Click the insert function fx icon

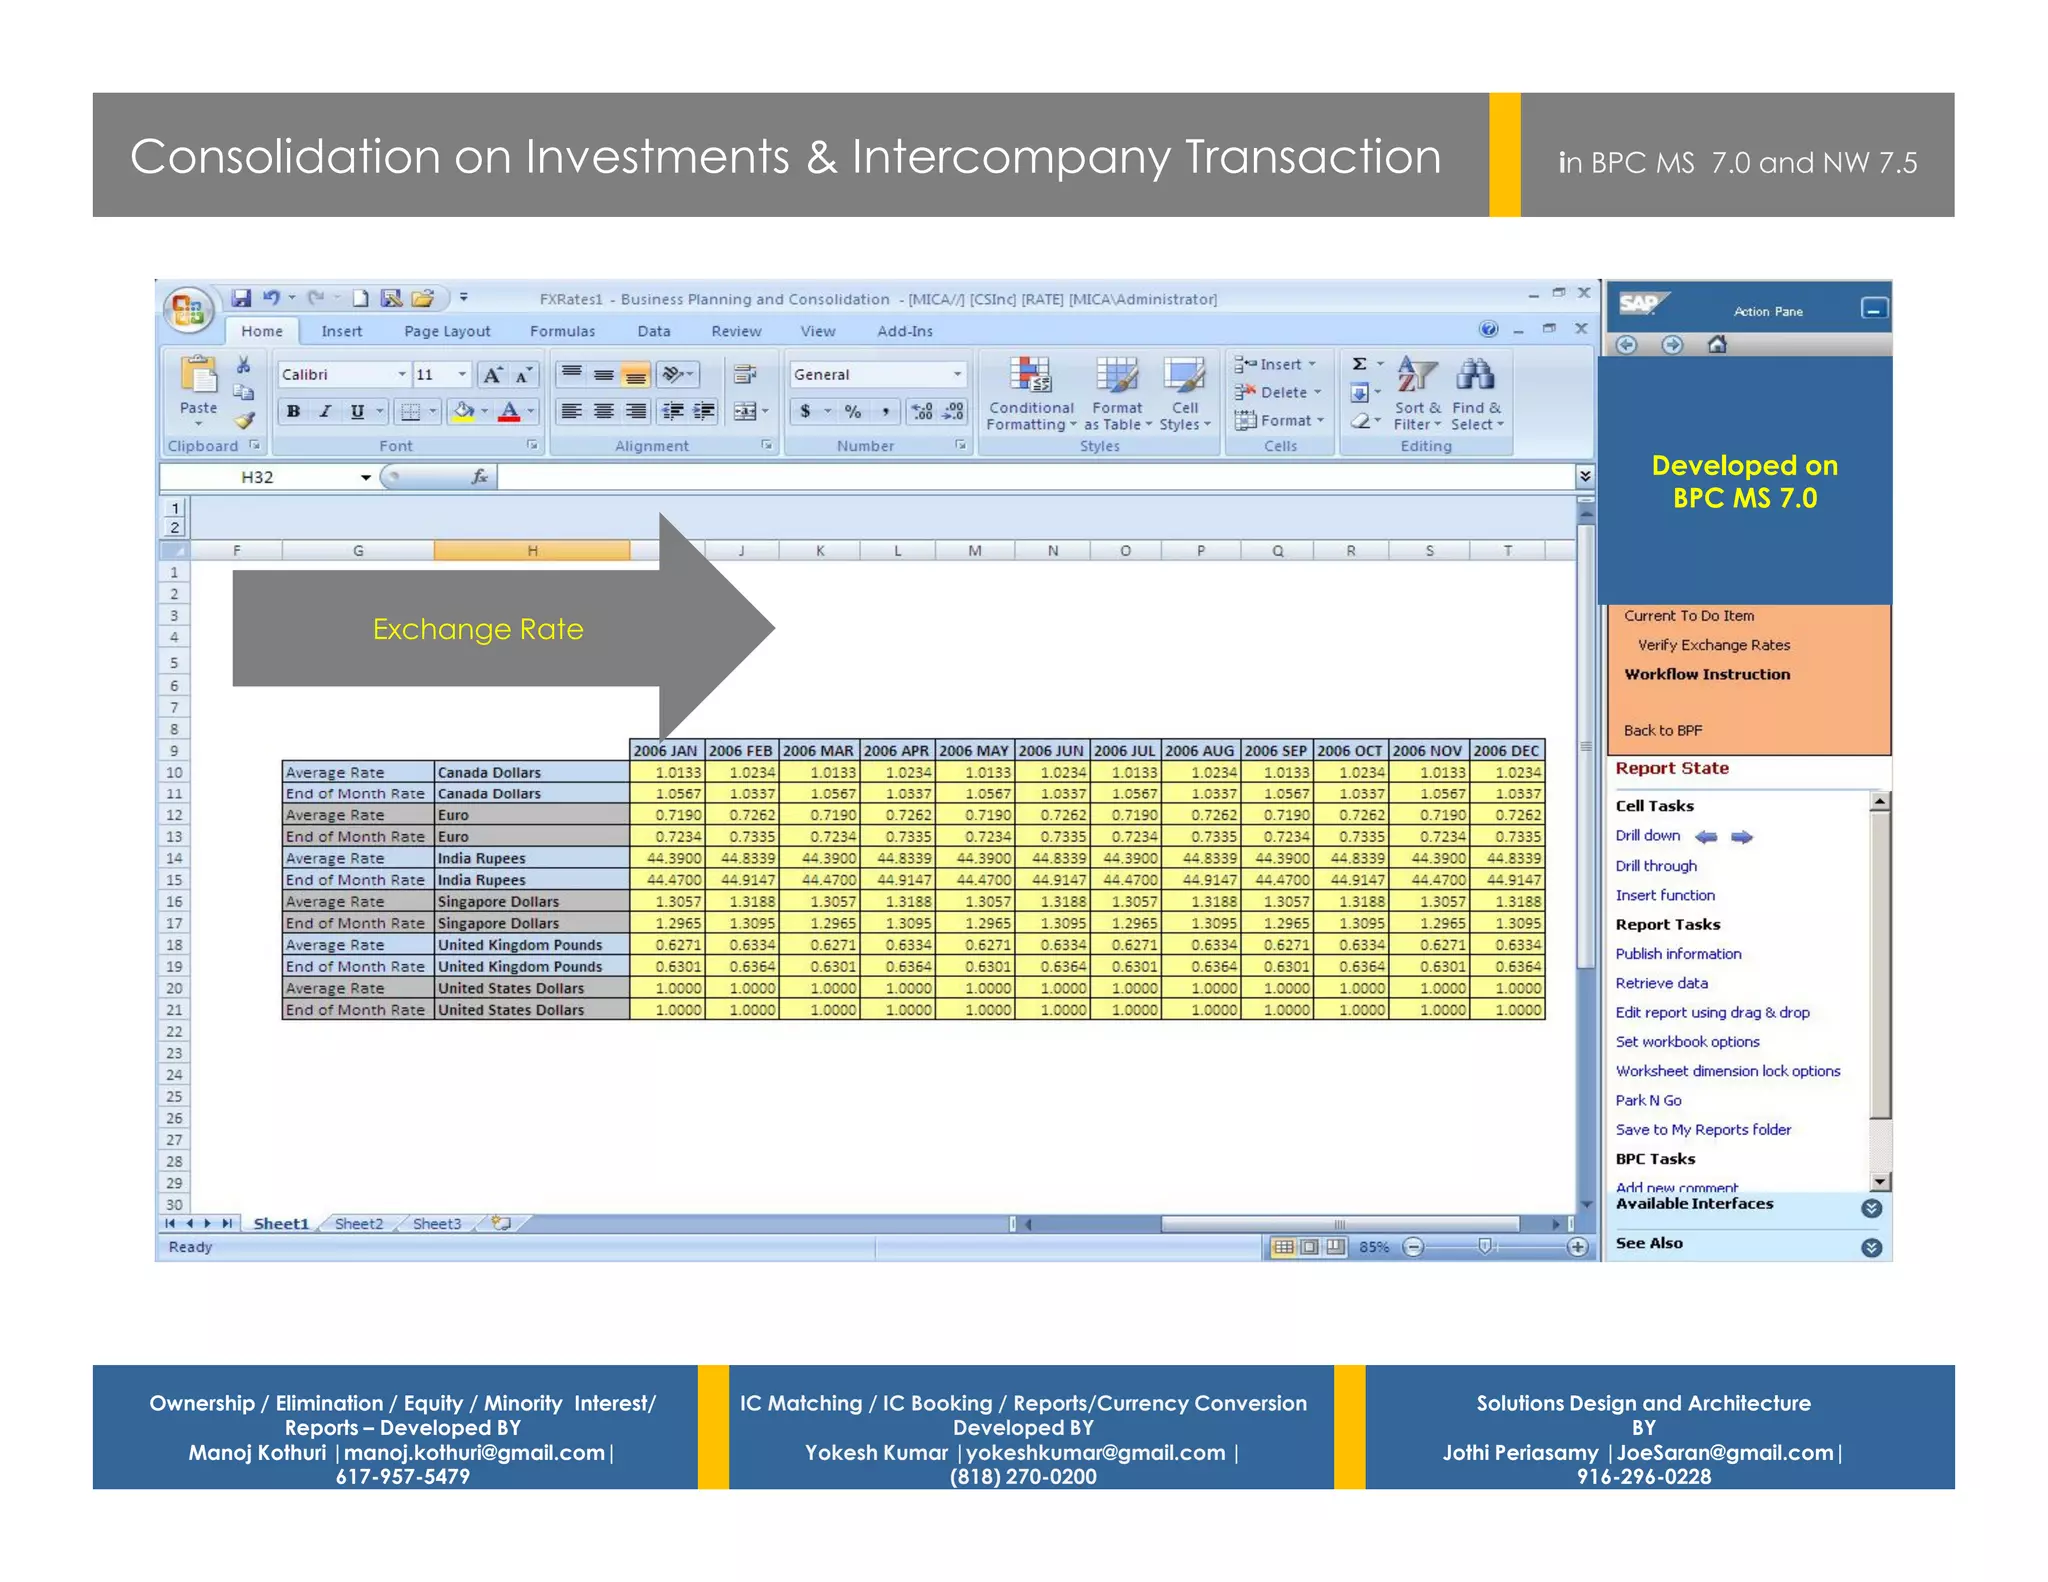pos(479,477)
